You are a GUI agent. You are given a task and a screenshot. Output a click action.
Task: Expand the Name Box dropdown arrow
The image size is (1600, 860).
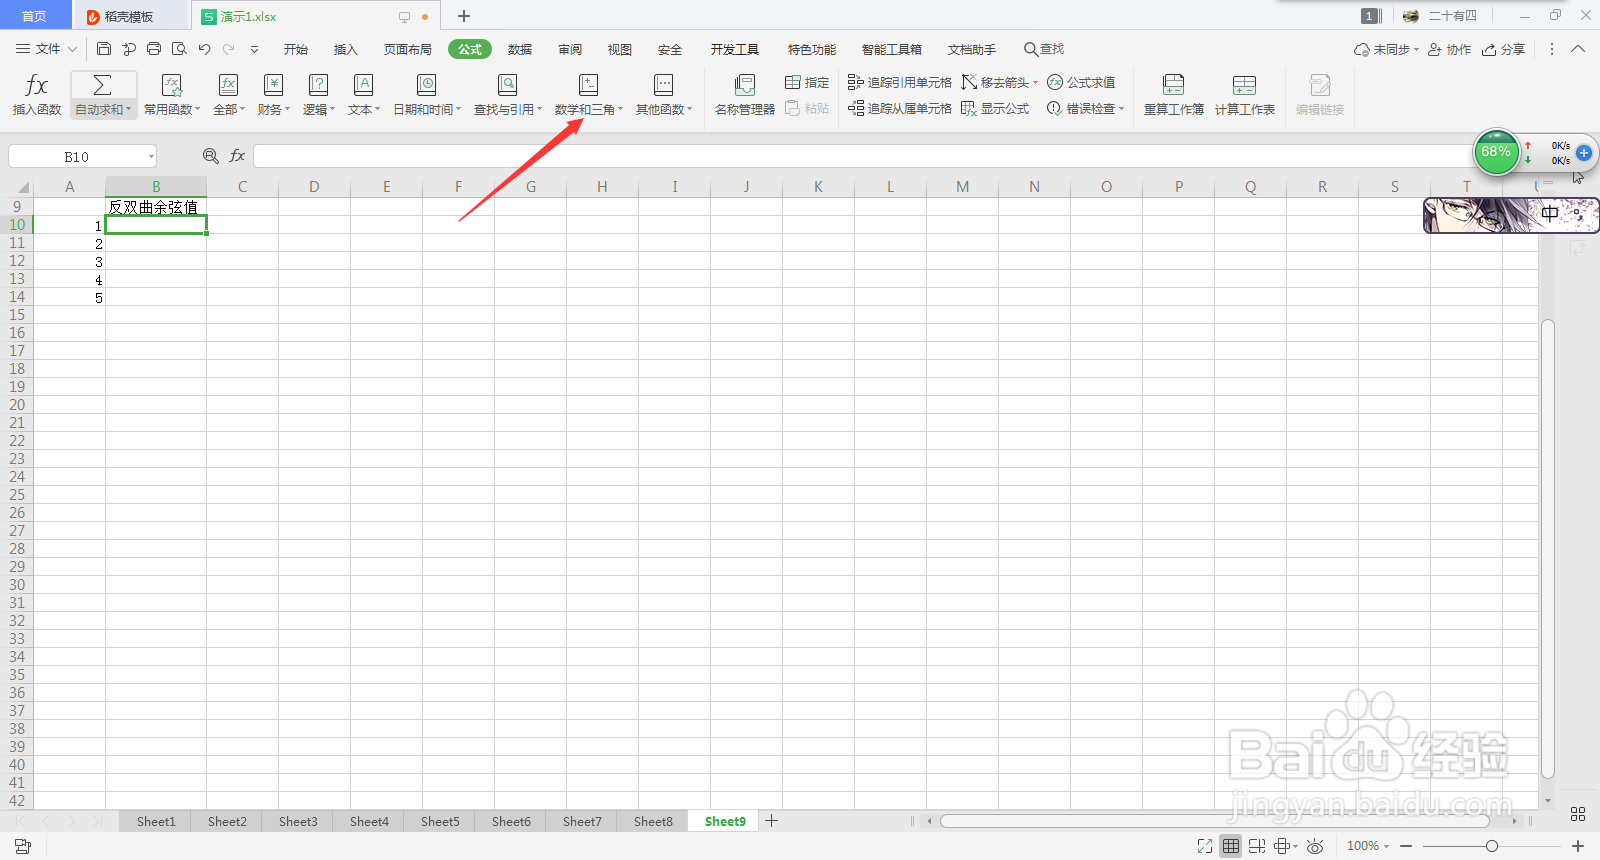pyautogui.click(x=151, y=157)
